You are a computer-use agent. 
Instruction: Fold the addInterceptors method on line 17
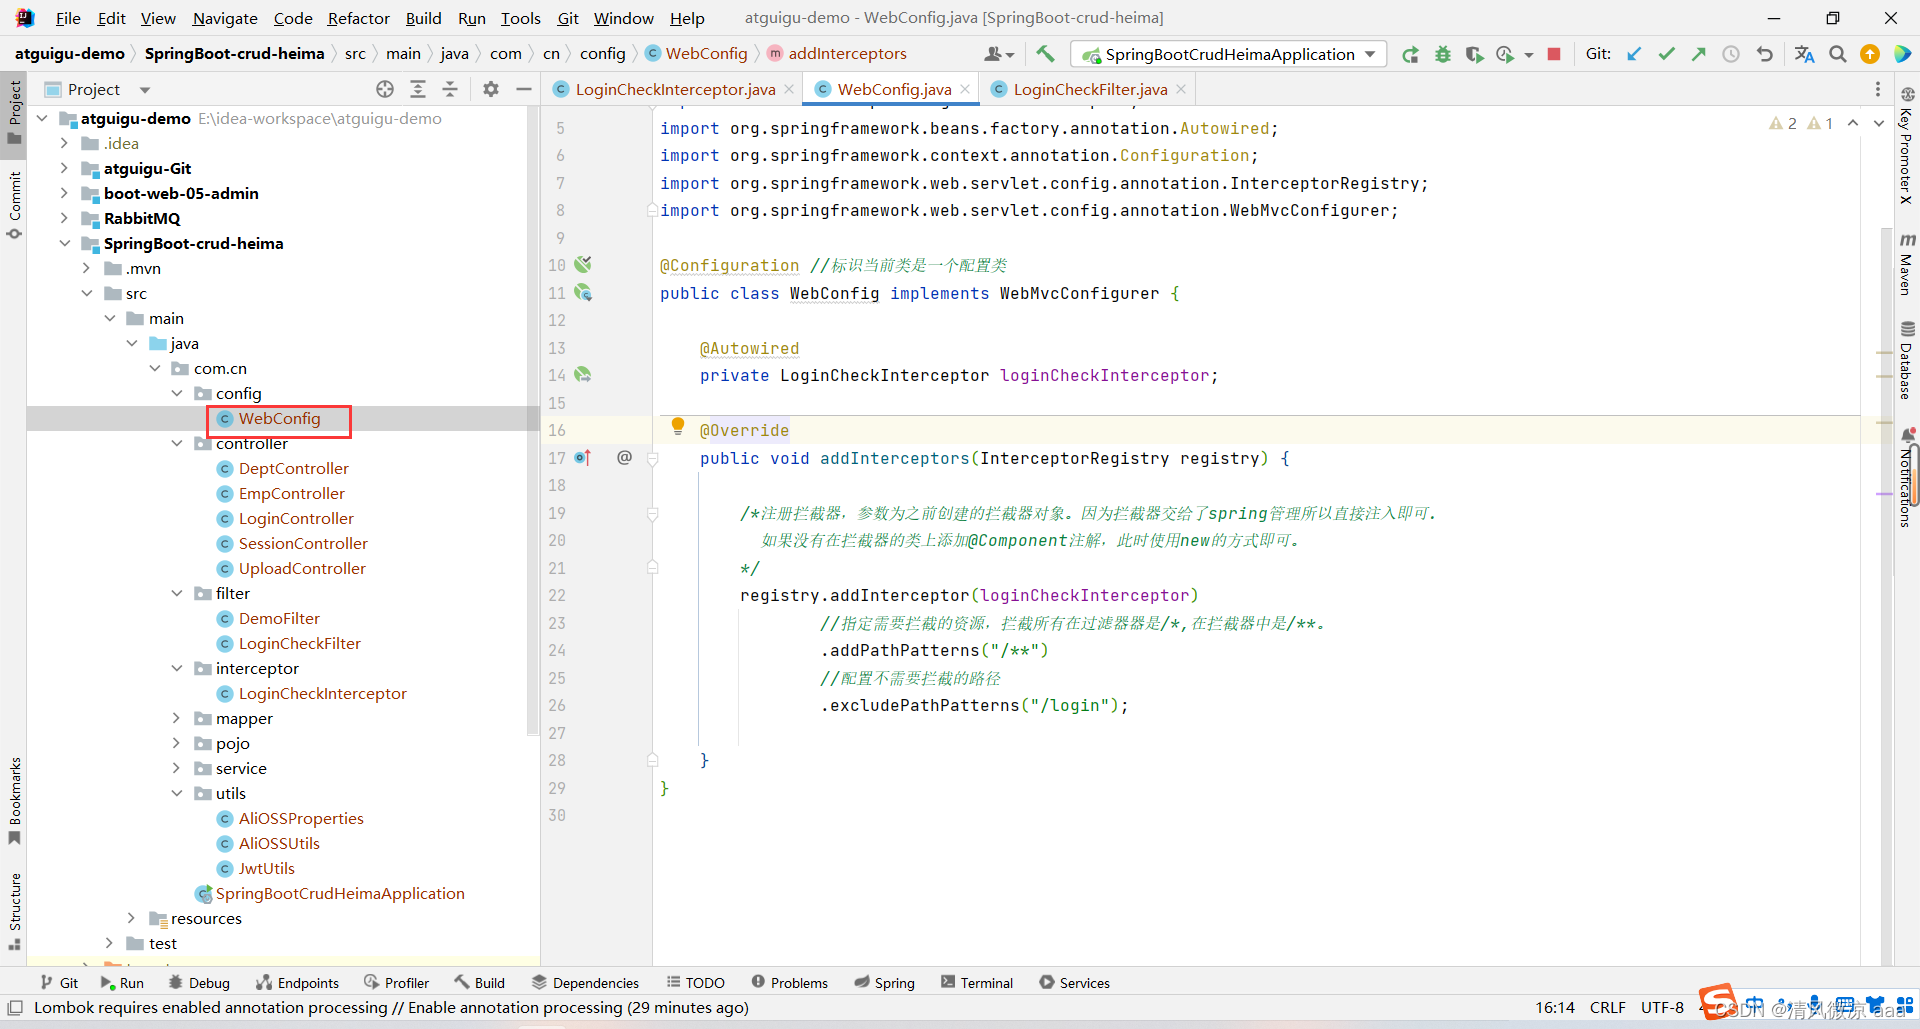(x=652, y=459)
